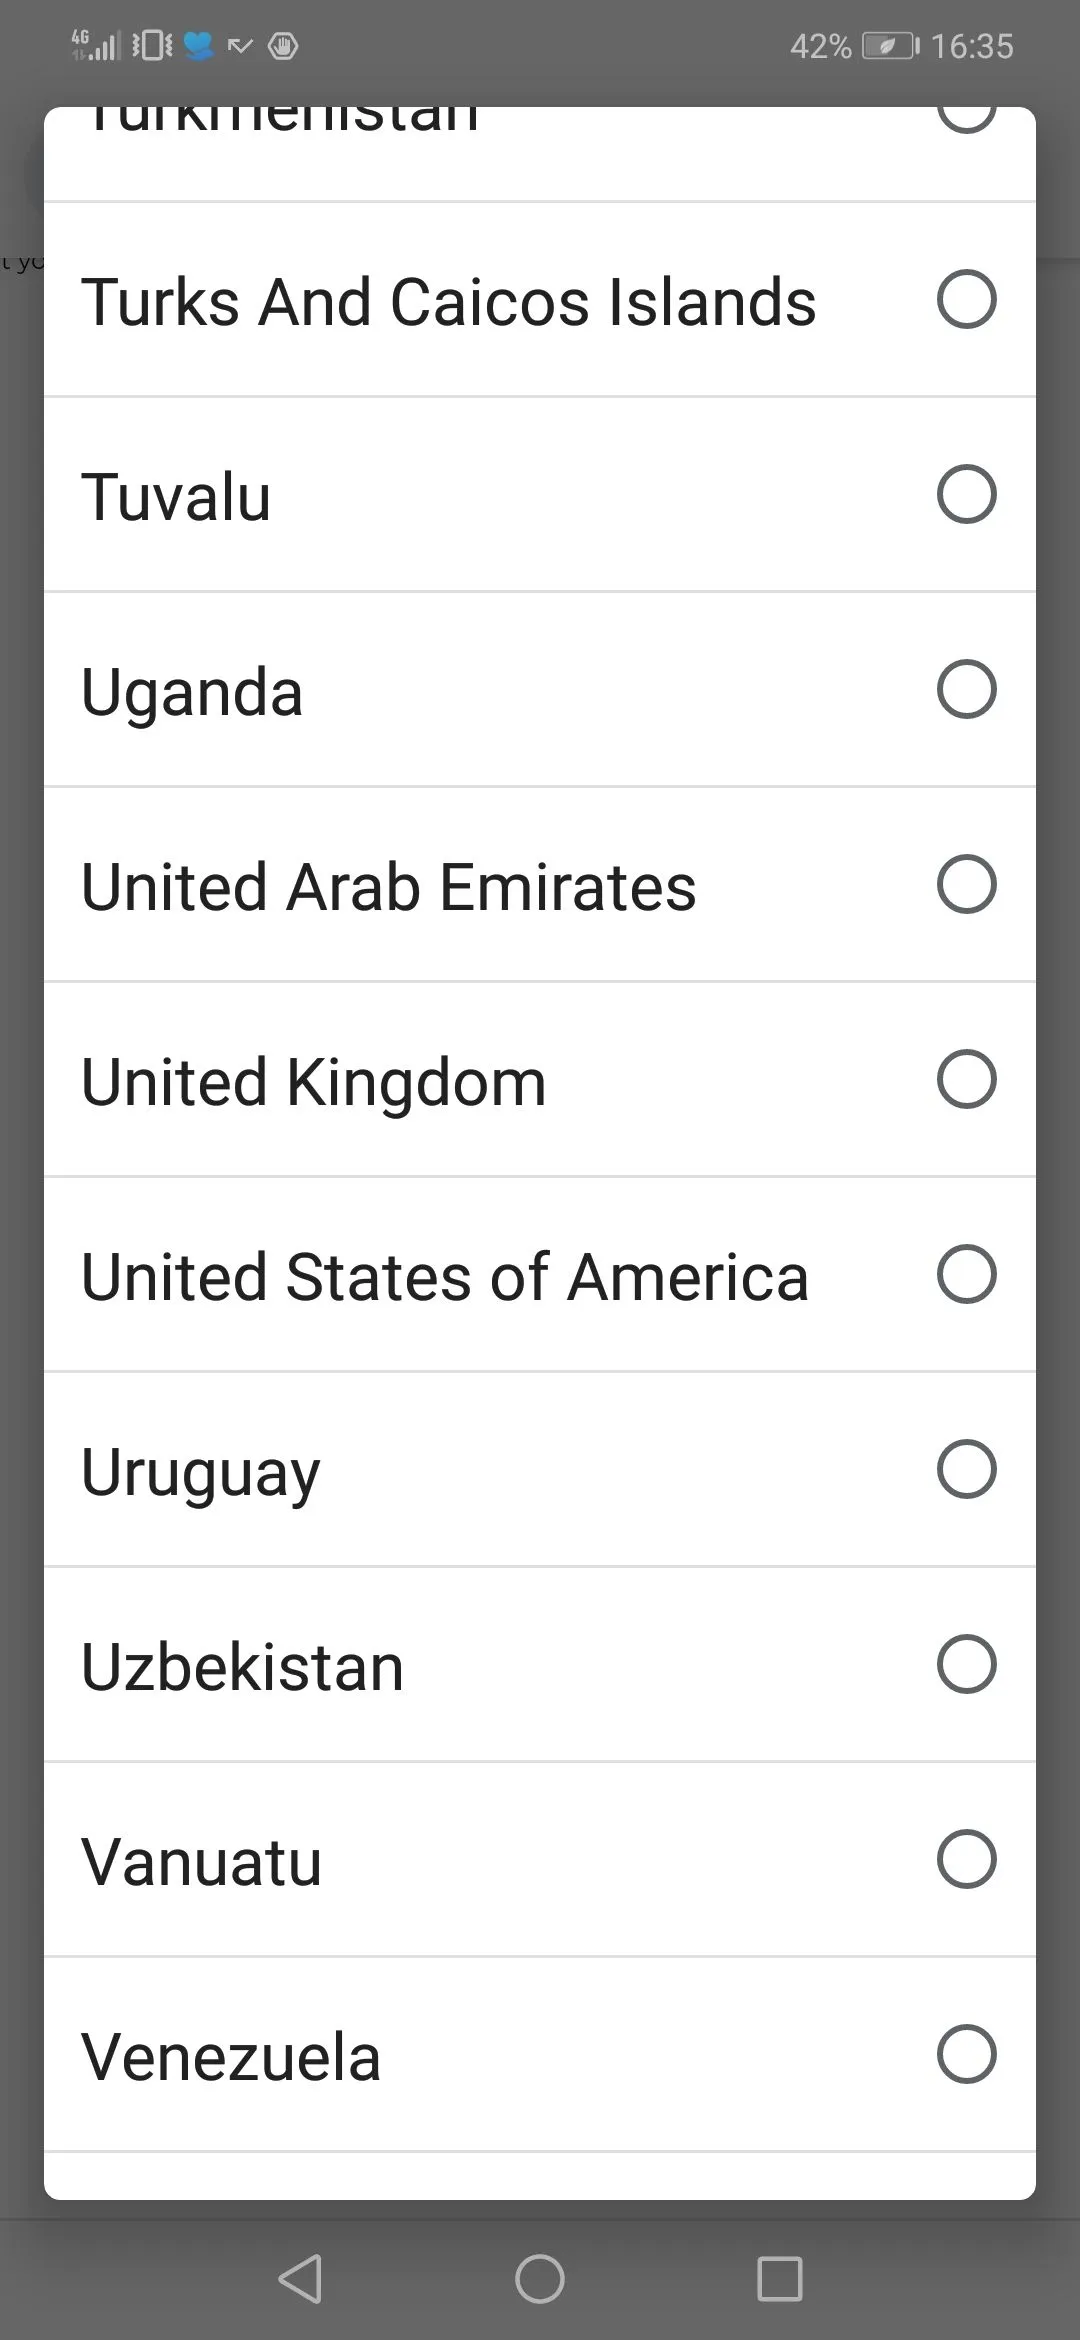This screenshot has height=2340, width=1080.
Task: Tap the Venezuela country label
Action: pyautogui.click(x=231, y=2057)
